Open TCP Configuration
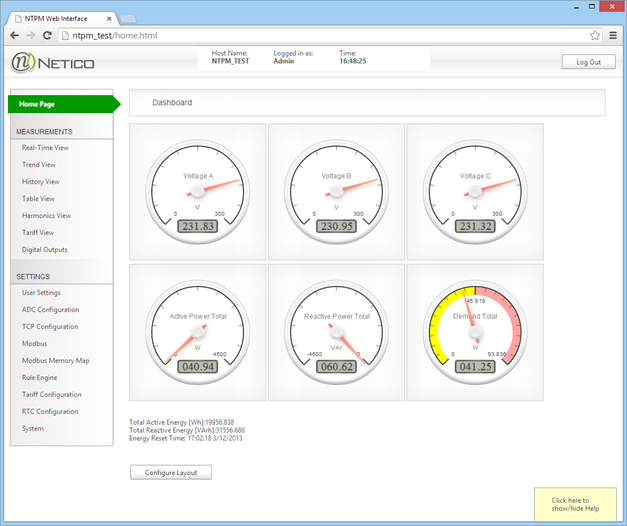 click(x=50, y=326)
